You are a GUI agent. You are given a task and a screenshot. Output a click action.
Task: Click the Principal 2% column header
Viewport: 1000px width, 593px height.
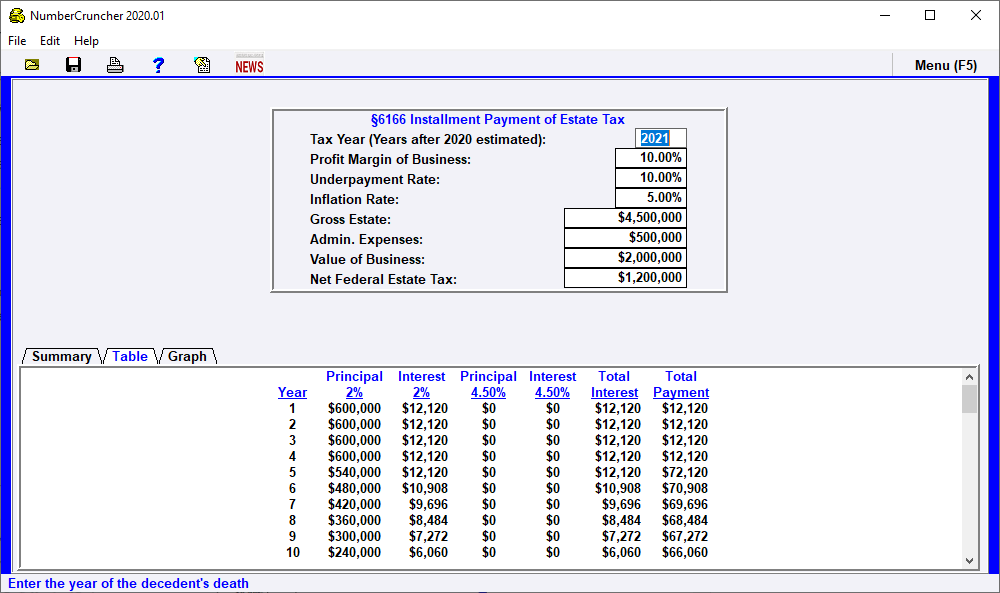click(x=355, y=384)
